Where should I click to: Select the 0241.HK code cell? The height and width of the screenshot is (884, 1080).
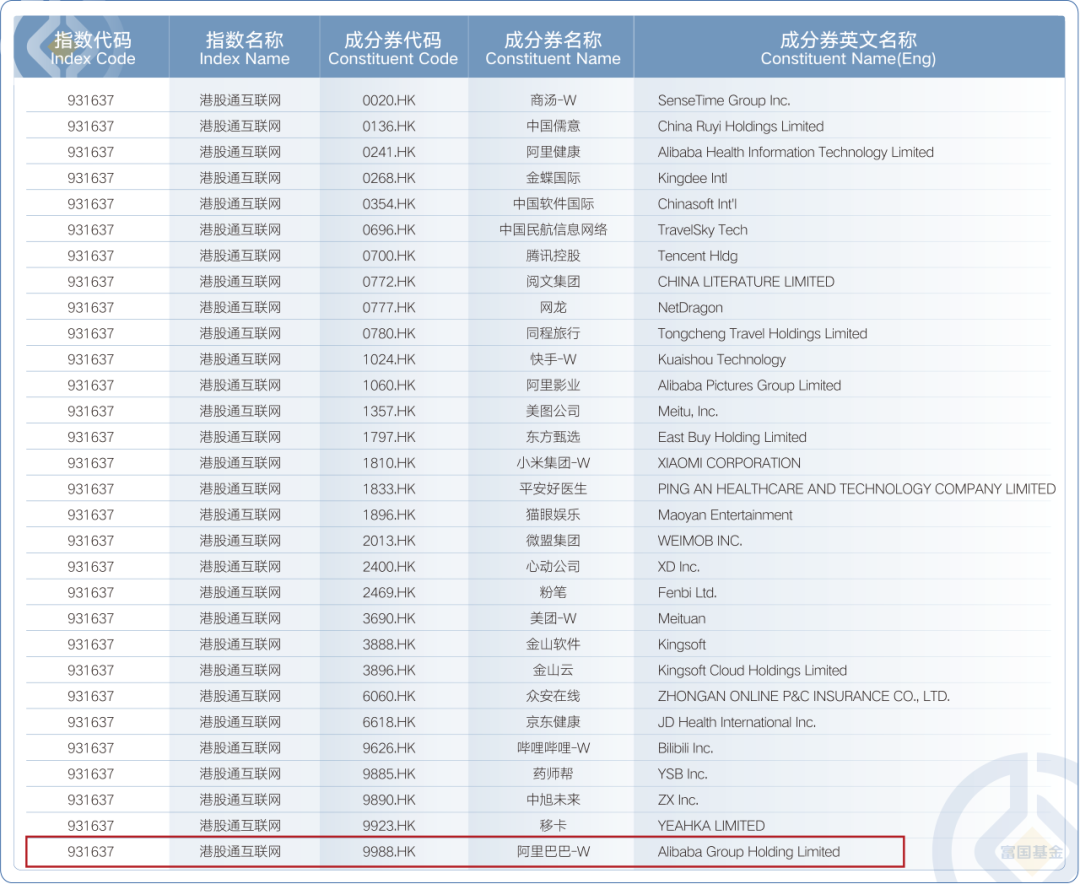[389, 152]
